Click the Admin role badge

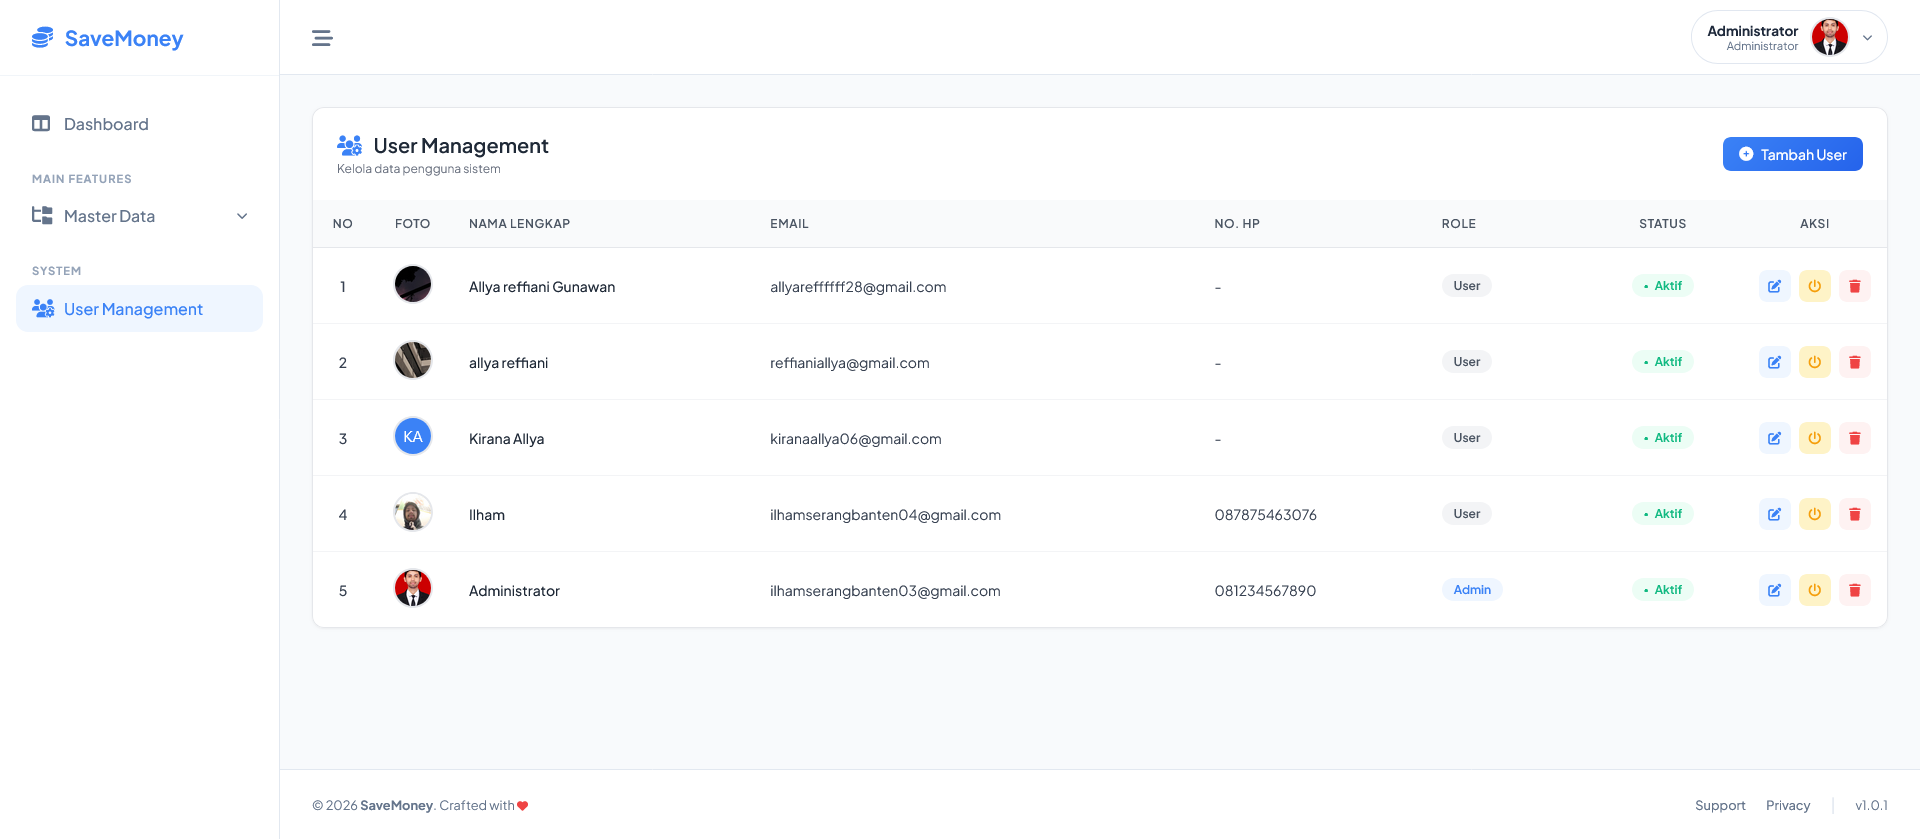pyautogui.click(x=1472, y=590)
